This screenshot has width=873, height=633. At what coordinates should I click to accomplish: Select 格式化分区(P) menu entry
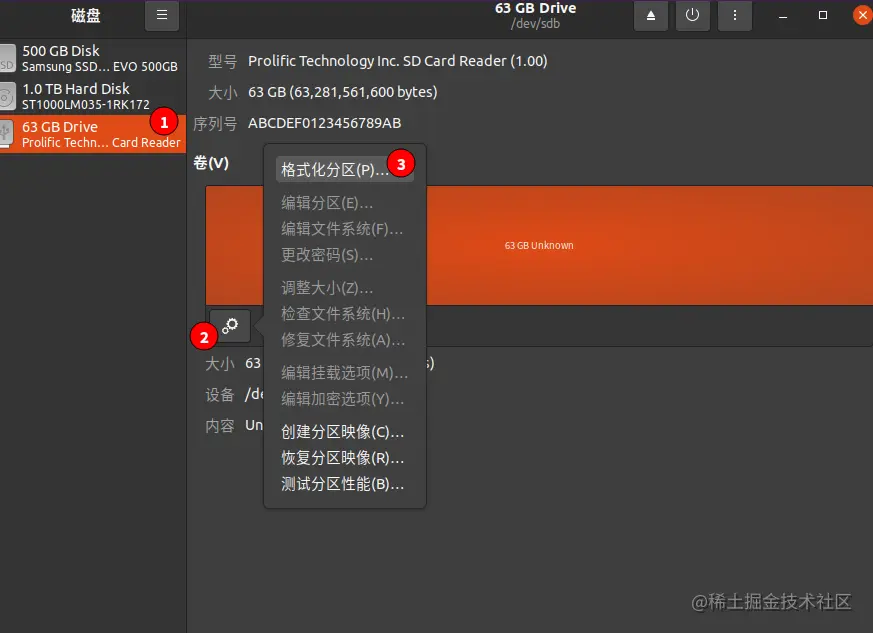tap(334, 170)
